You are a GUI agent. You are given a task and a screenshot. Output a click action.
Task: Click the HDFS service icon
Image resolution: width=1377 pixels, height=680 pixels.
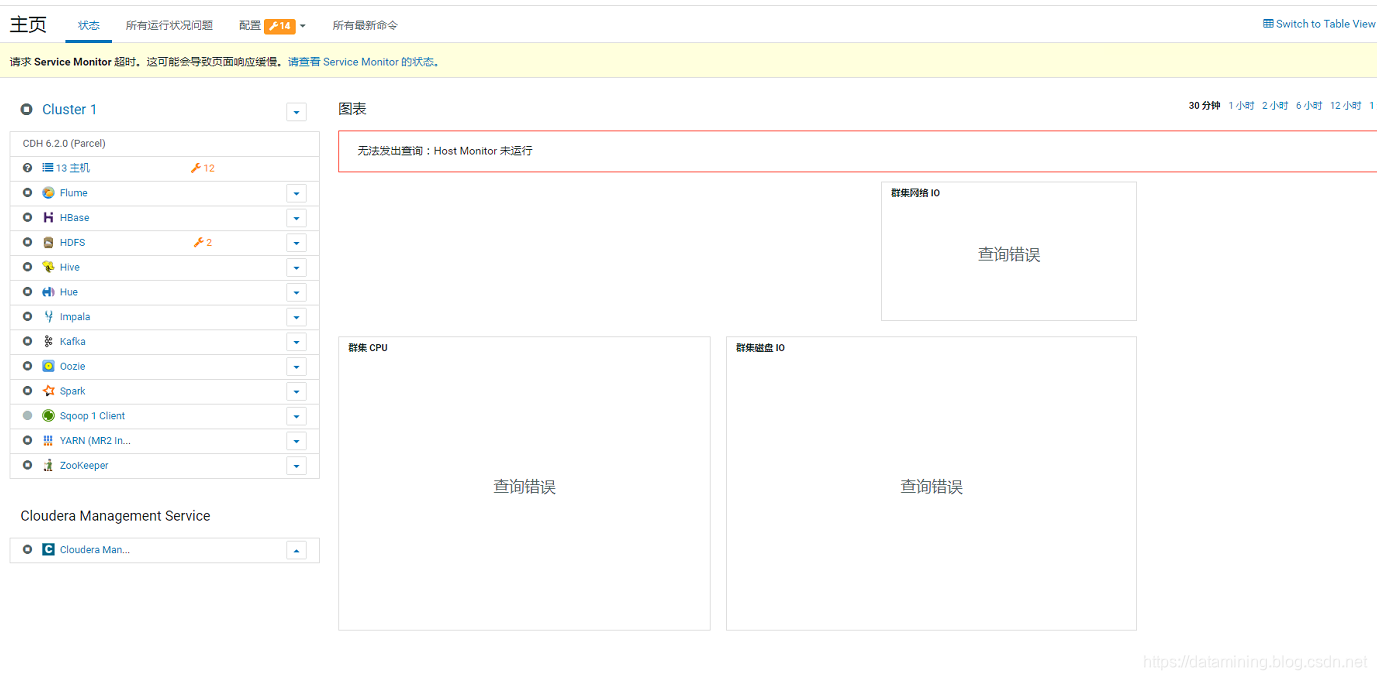point(48,243)
